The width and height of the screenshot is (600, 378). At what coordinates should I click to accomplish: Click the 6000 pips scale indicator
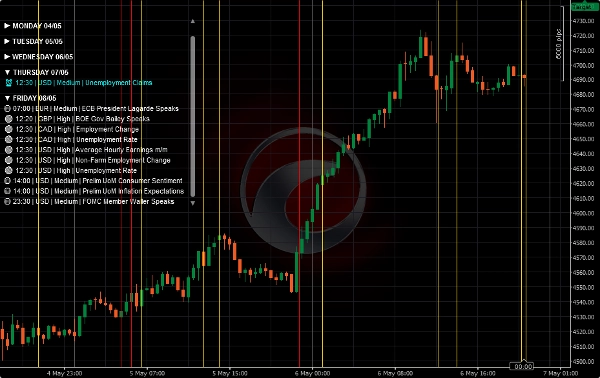pos(559,44)
